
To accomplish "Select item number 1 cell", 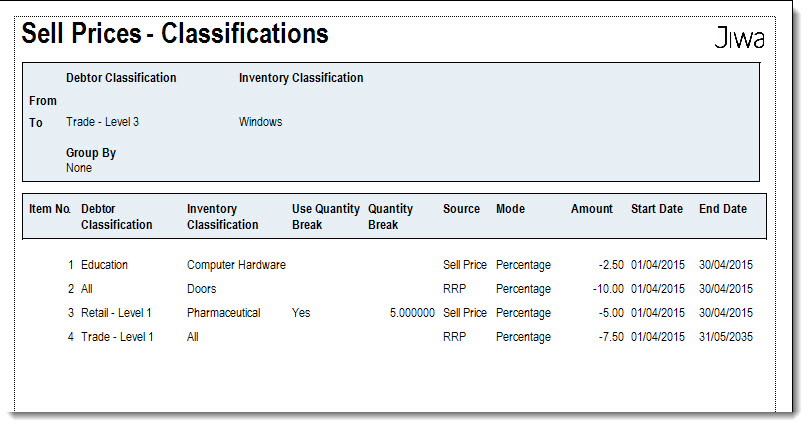I will (x=71, y=265).
